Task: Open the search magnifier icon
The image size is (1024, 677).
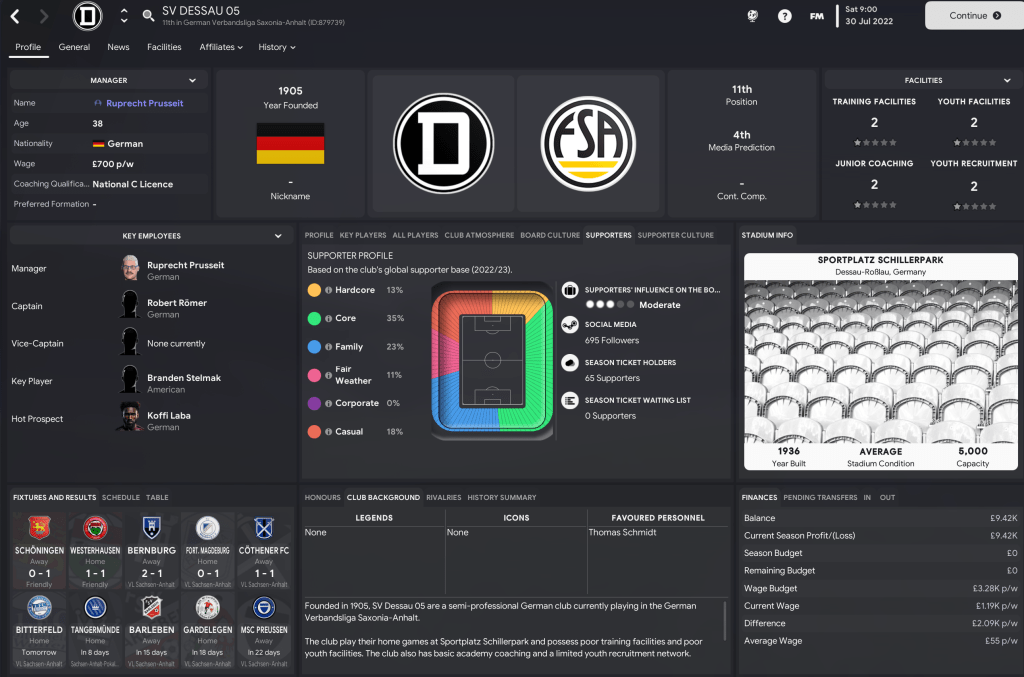Action: pyautogui.click(x=148, y=16)
